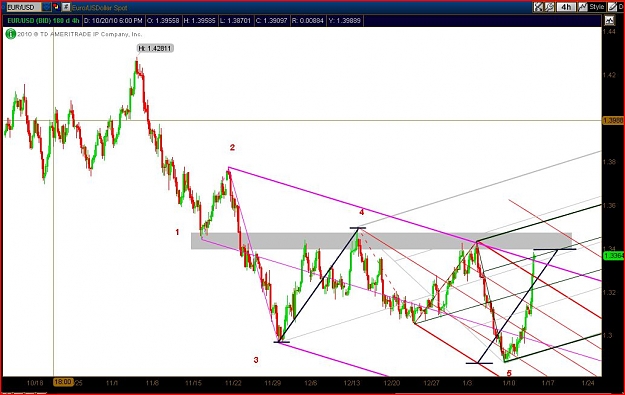Click the small chart icon above price axis
The image size is (625, 395).
[x=609, y=20]
